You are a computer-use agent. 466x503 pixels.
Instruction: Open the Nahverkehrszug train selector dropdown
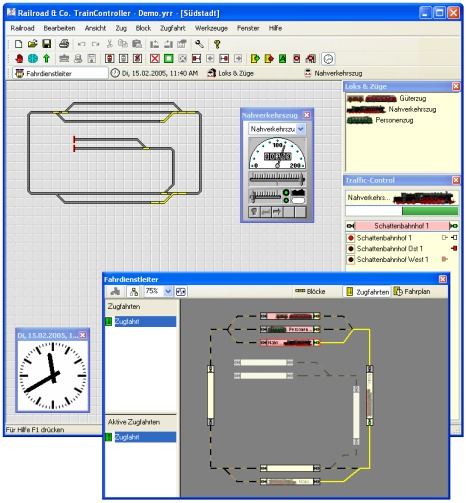[300, 129]
